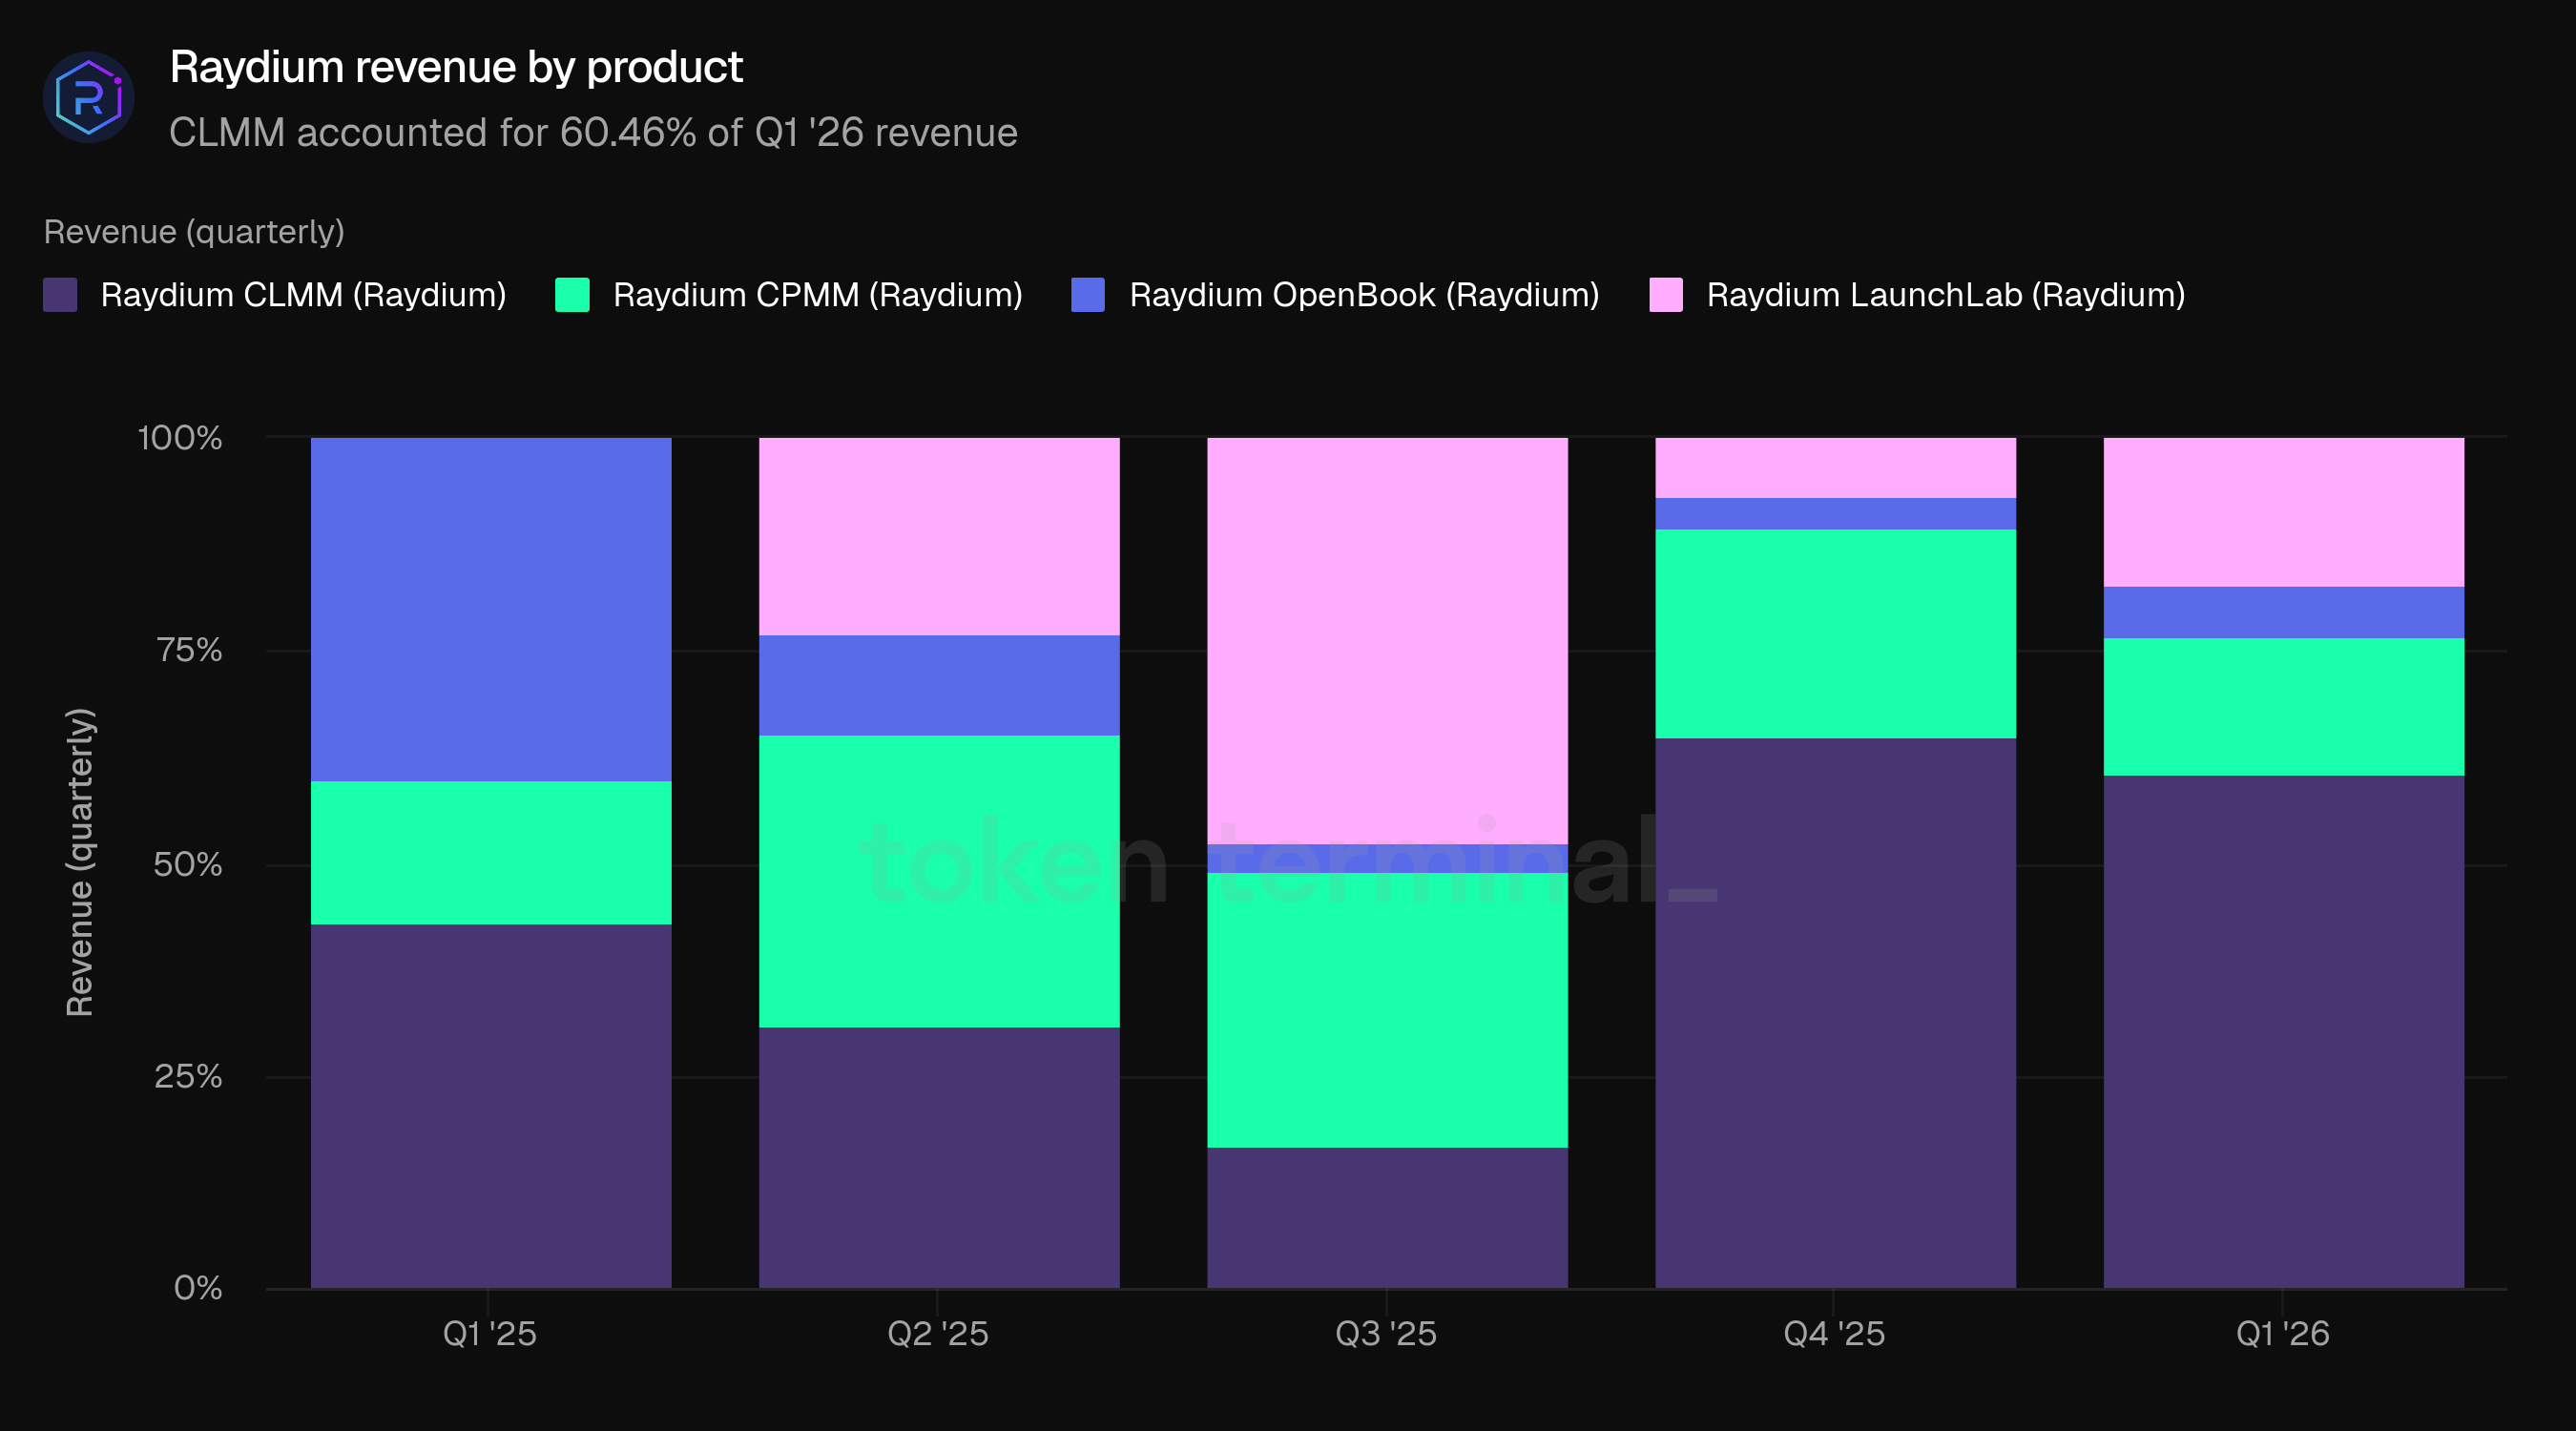Image resolution: width=2576 pixels, height=1431 pixels.
Task: Click the Raydium logo icon
Action: 88,97
